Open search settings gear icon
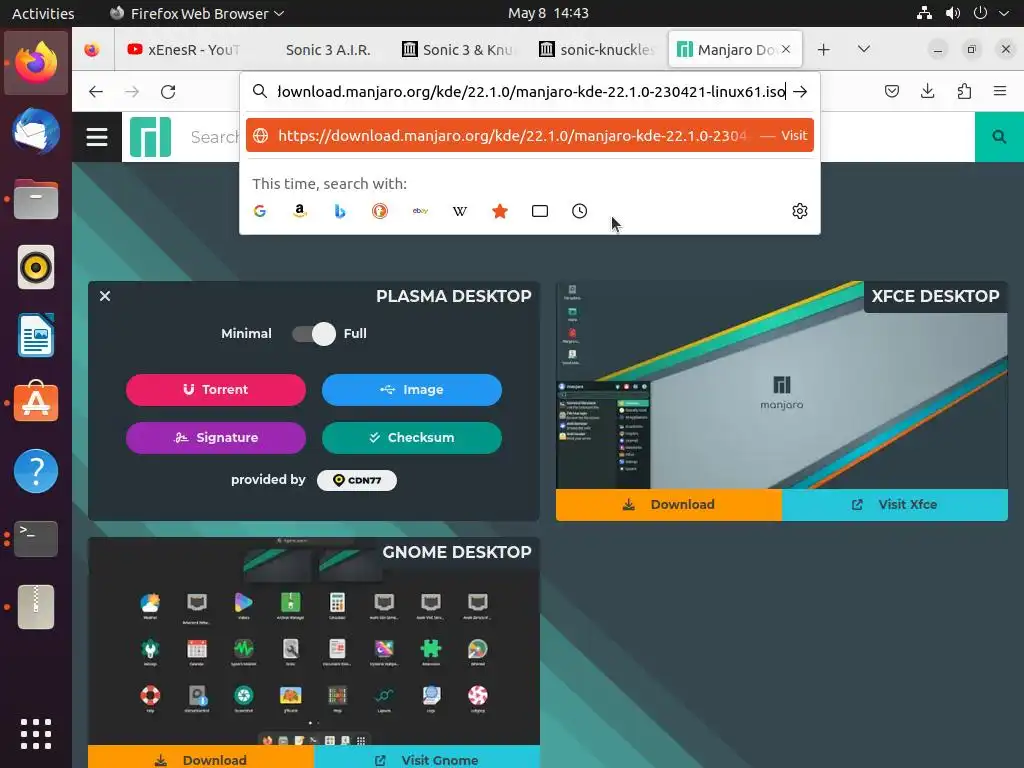Viewport: 1024px width, 768px height. 799,211
